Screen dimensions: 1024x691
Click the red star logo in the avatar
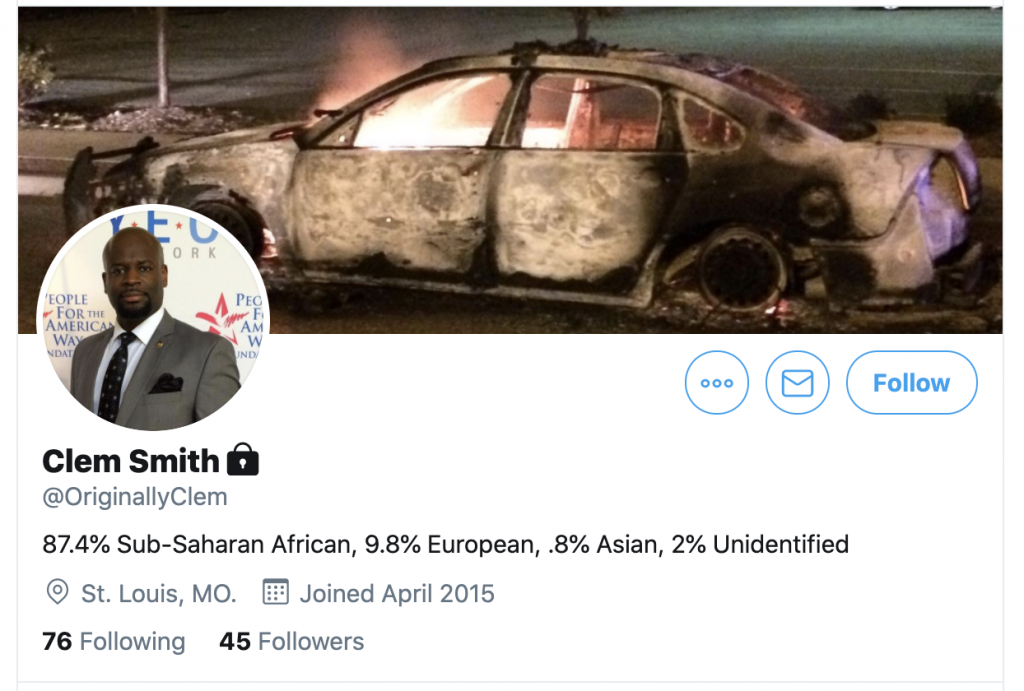click(219, 317)
